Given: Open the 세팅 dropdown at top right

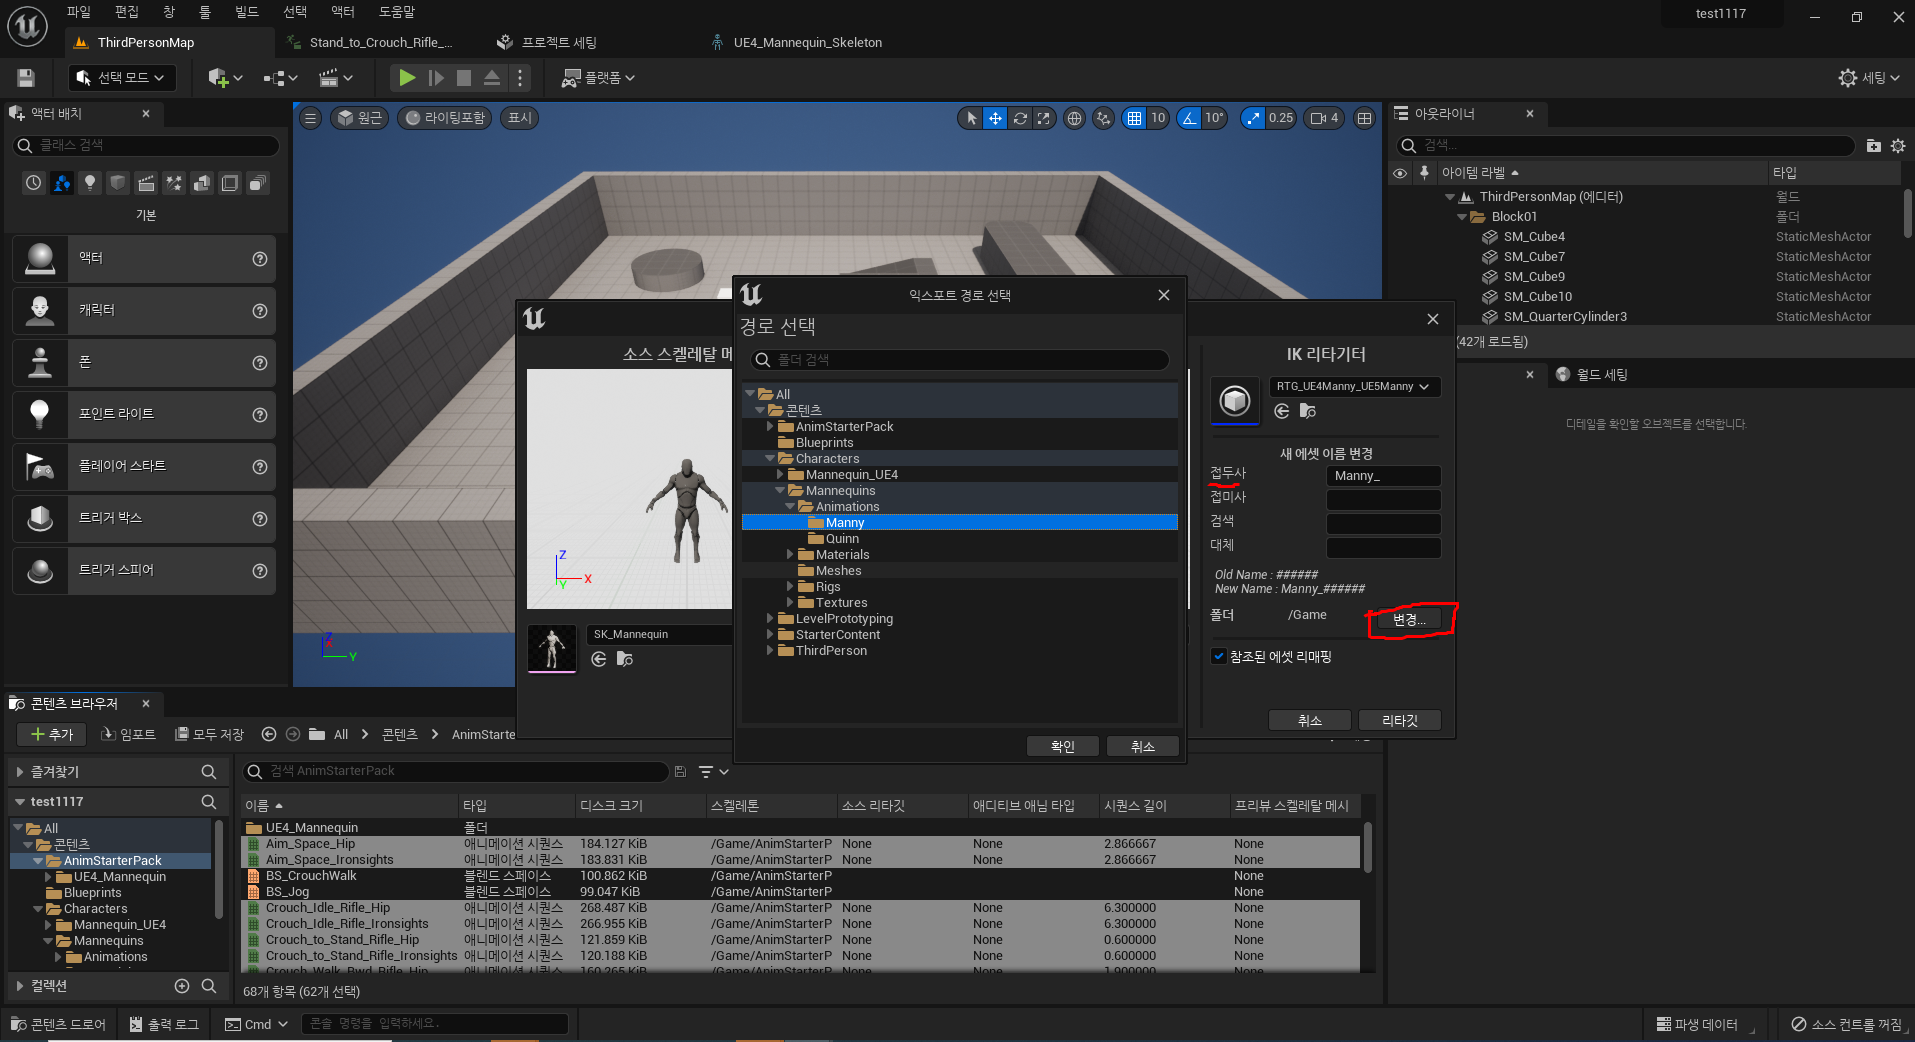Looking at the screenshot, I should (1869, 78).
